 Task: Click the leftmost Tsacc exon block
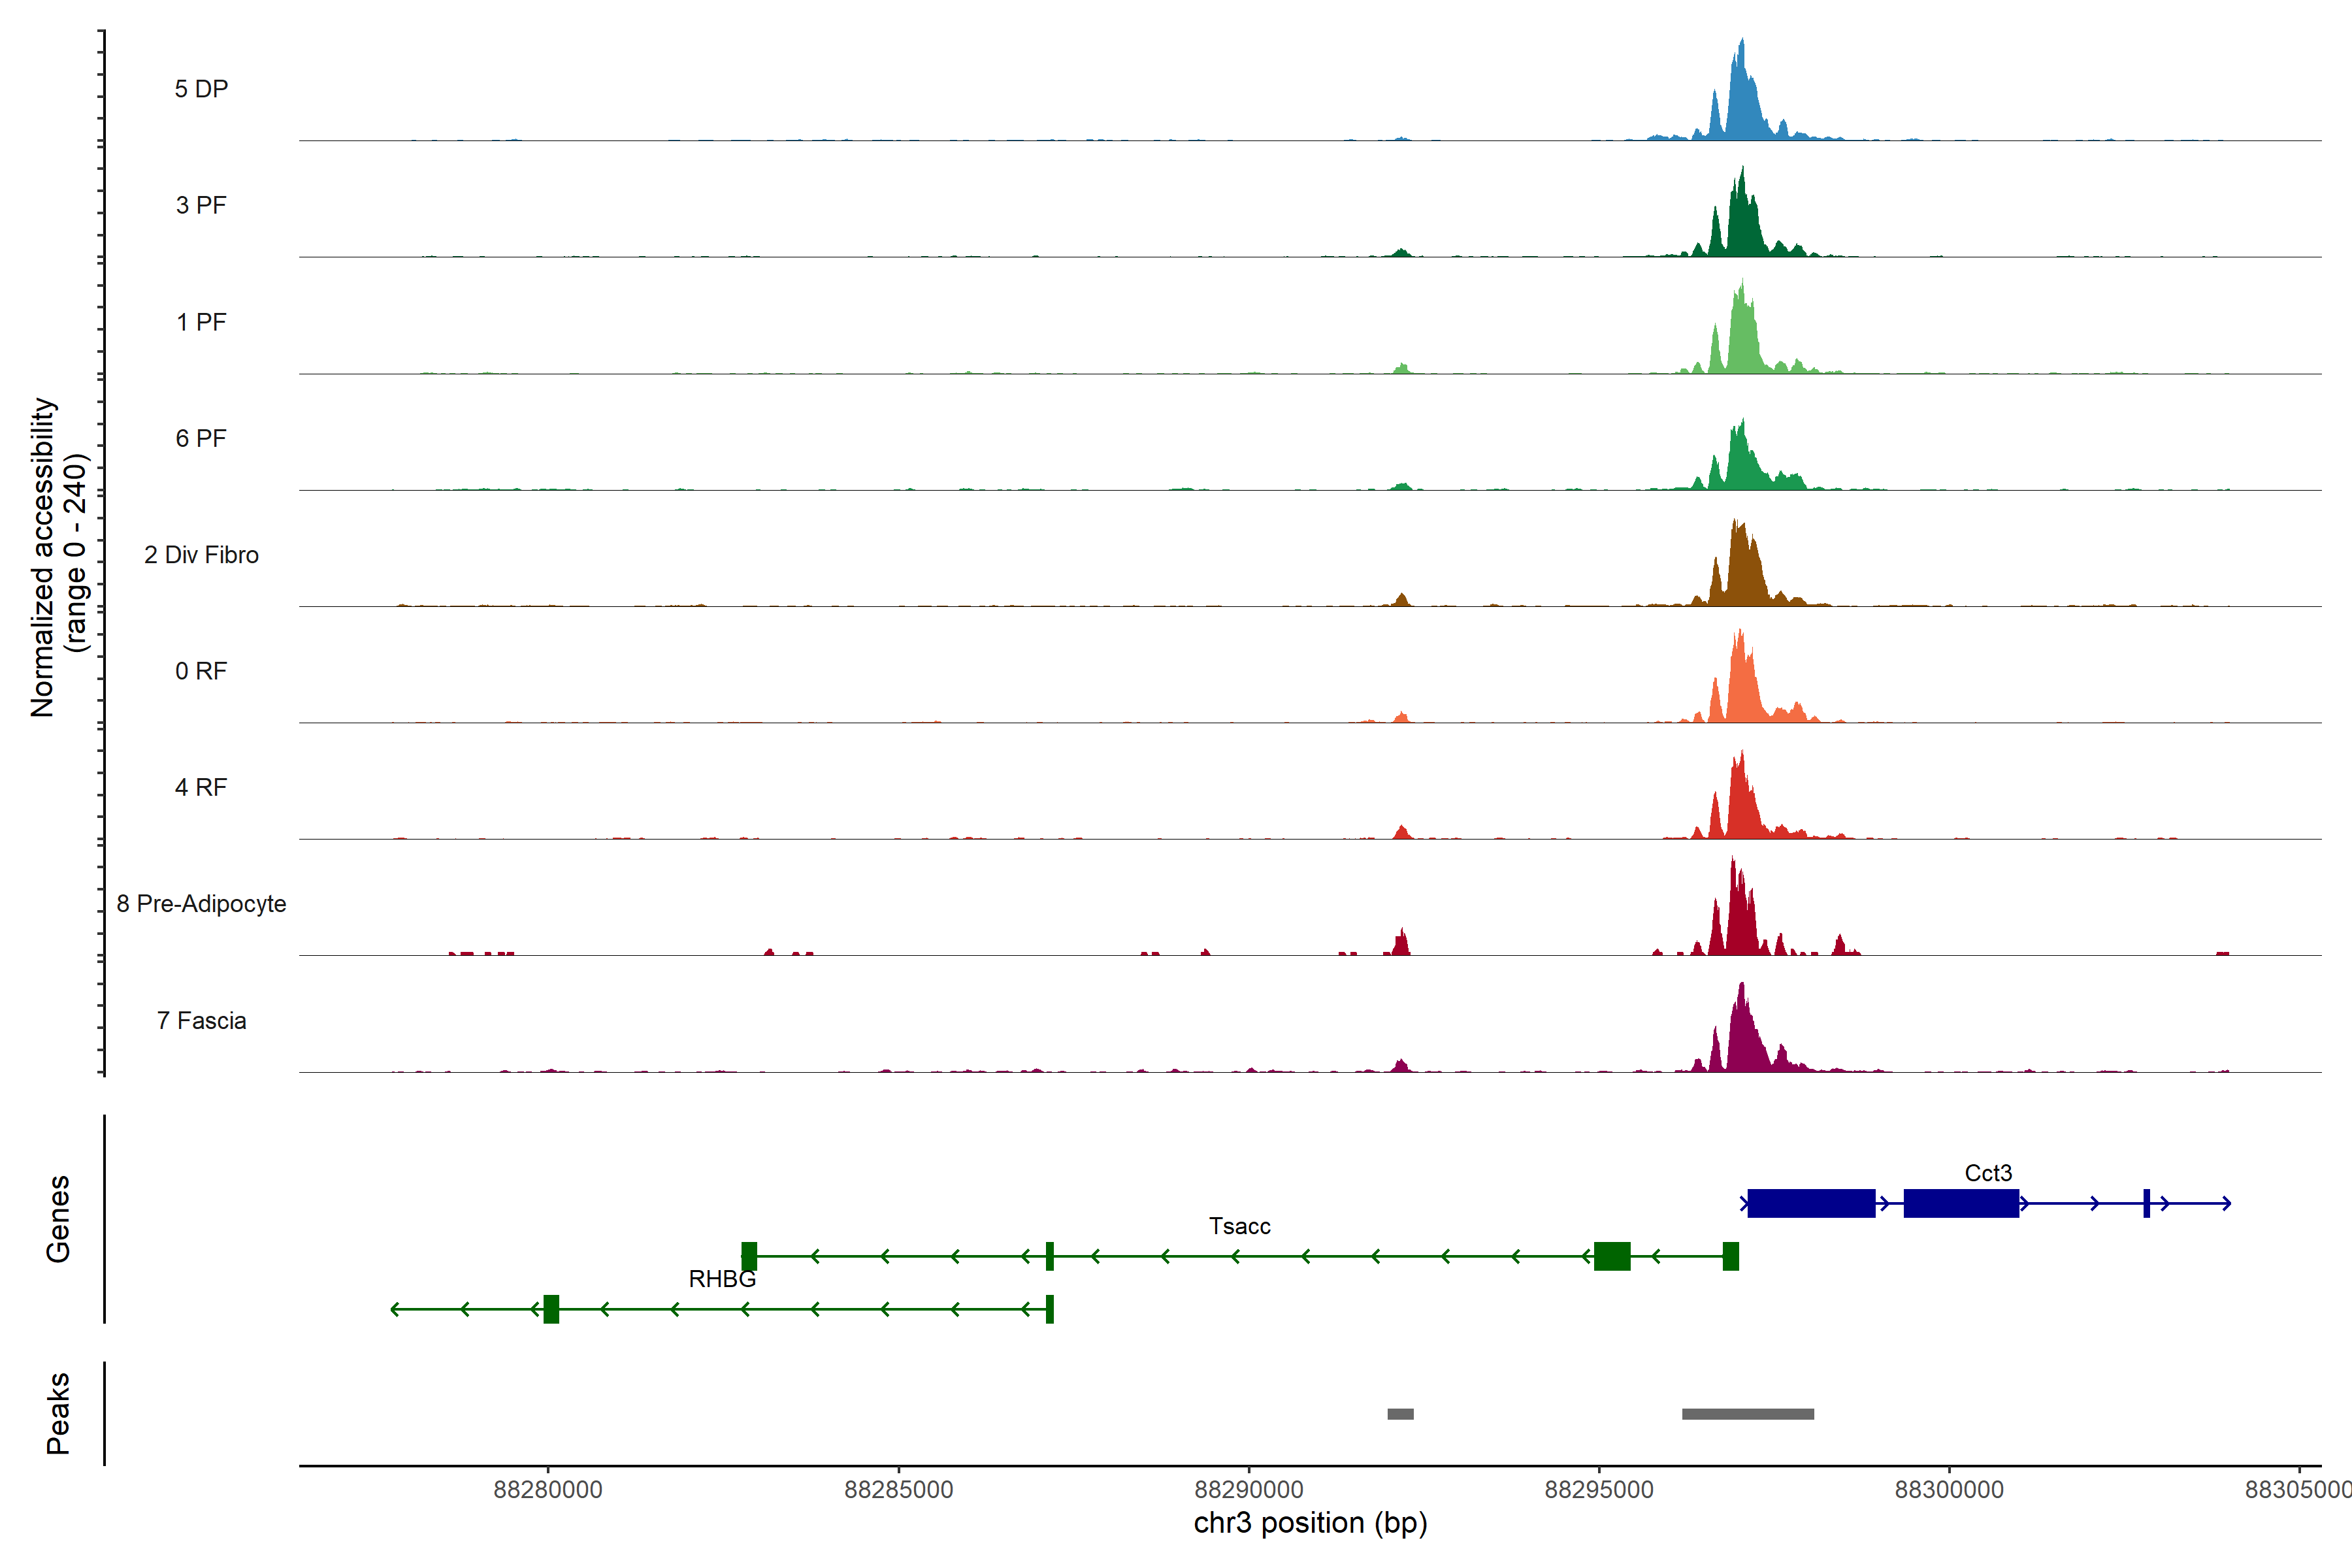(x=749, y=1256)
